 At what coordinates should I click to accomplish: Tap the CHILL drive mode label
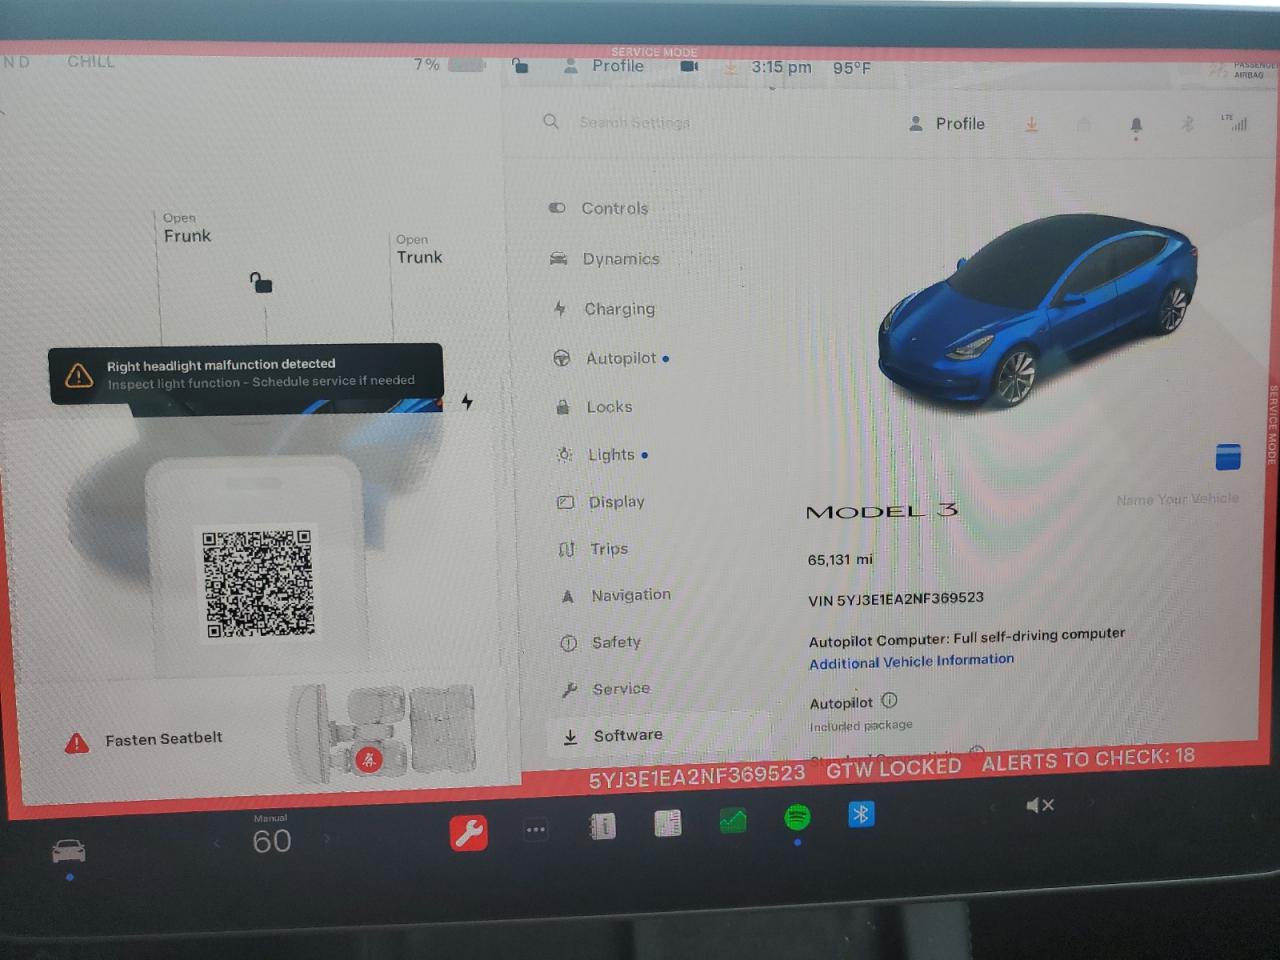tap(91, 61)
